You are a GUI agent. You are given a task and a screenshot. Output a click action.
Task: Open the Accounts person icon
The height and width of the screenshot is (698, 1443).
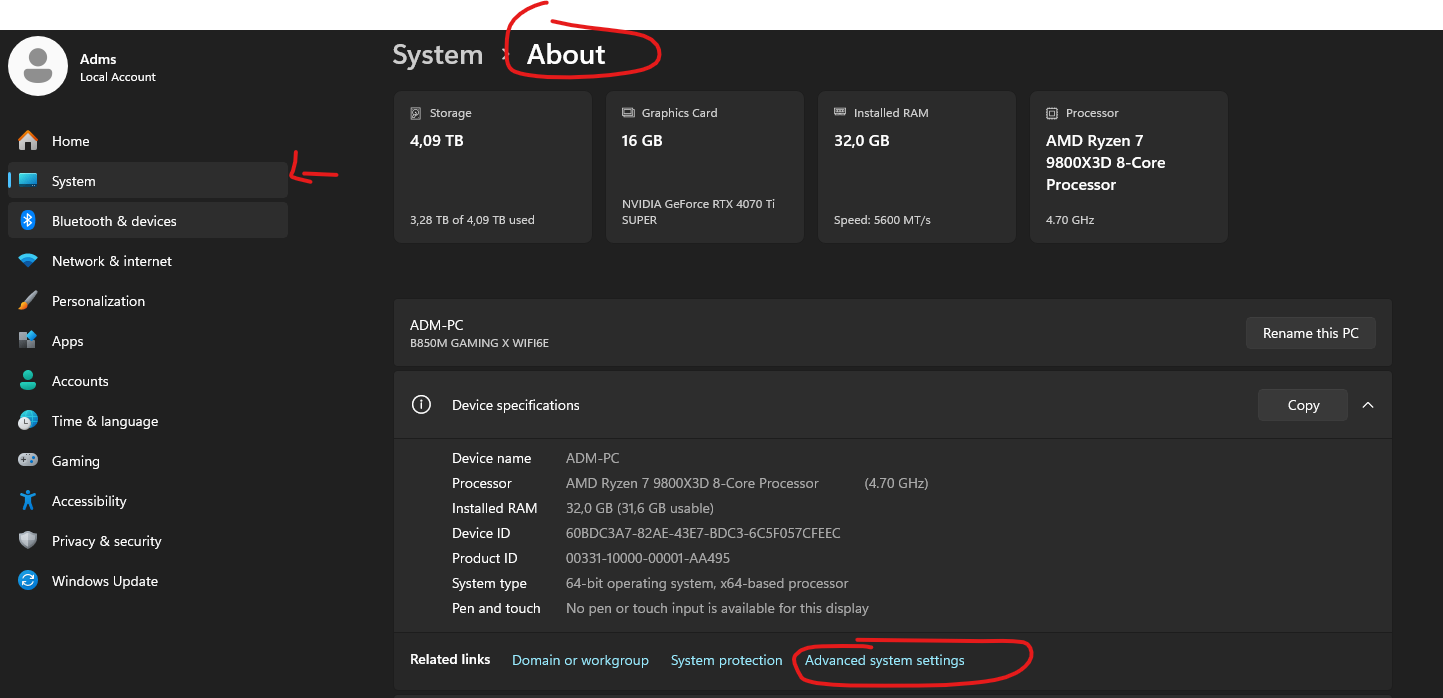coord(28,381)
